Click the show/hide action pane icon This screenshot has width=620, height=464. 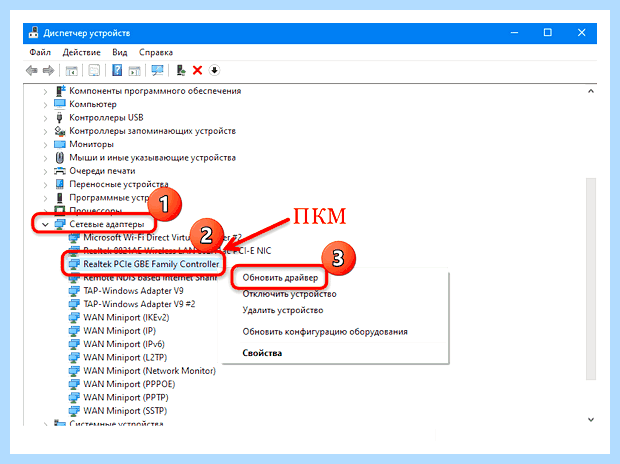pyautogui.click(x=134, y=70)
